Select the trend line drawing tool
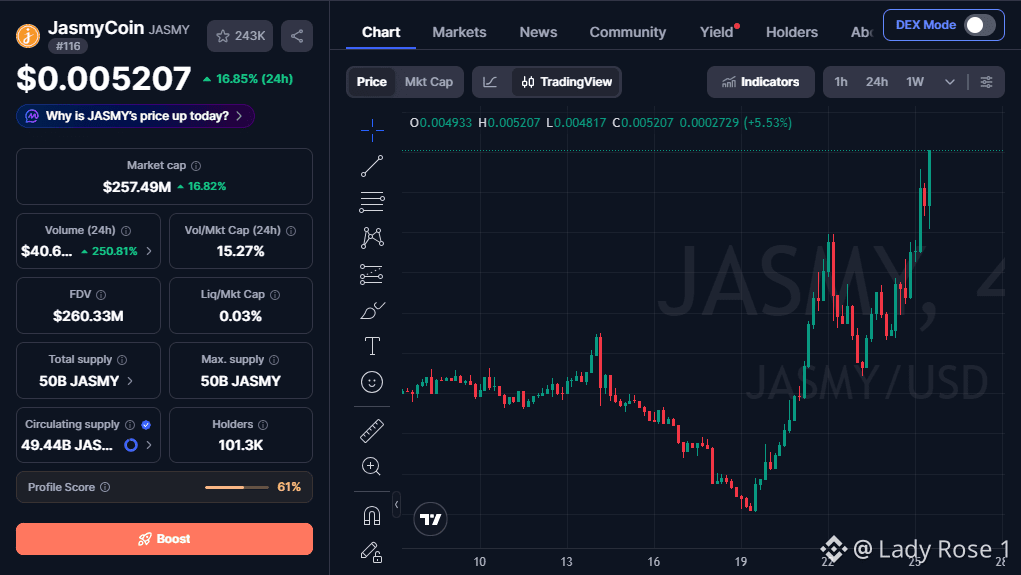This screenshot has width=1021, height=575. pos(372,166)
